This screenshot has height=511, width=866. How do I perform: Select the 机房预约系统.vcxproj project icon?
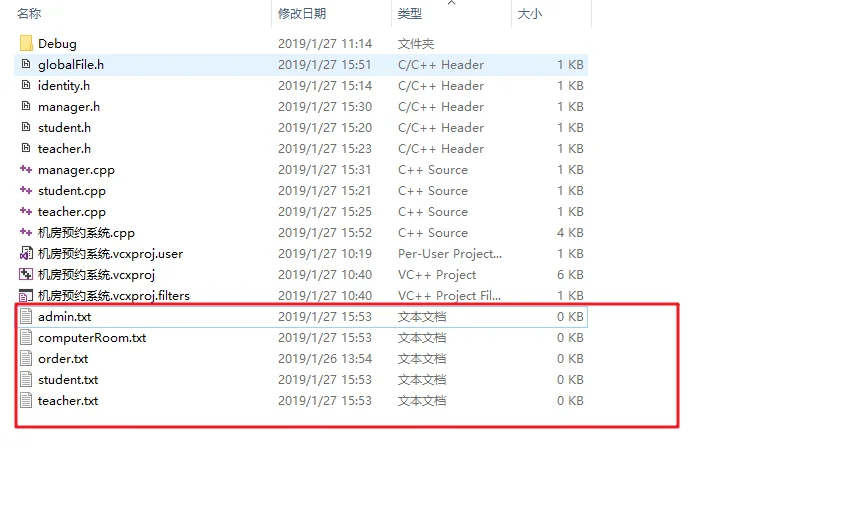point(26,275)
